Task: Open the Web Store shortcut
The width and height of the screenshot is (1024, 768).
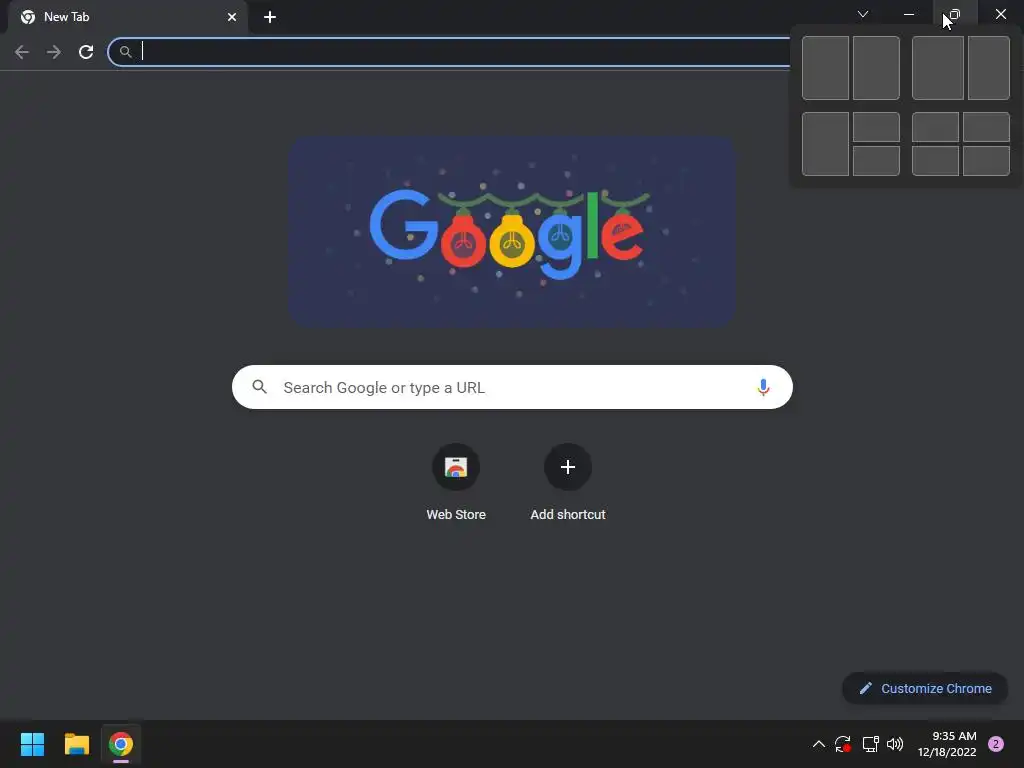Action: pos(456,483)
